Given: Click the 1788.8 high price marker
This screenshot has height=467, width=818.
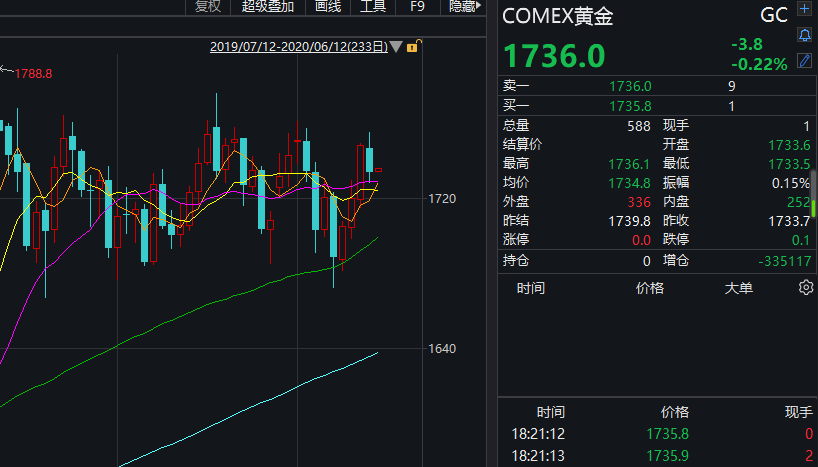Looking at the screenshot, I should pyautogui.click(x=33, y=74).
